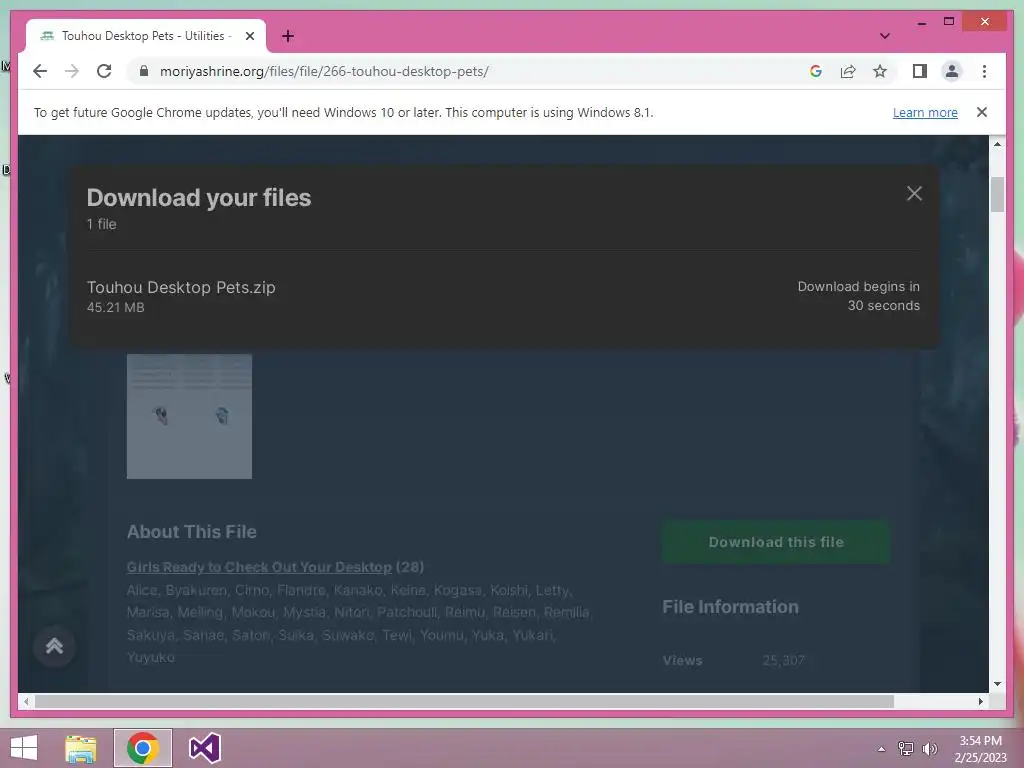This screenshot has width=1024, height=768.
Task: Click the horizontal scrollbar right arrow
Action: pyautogui.click(x=980, y=701)
